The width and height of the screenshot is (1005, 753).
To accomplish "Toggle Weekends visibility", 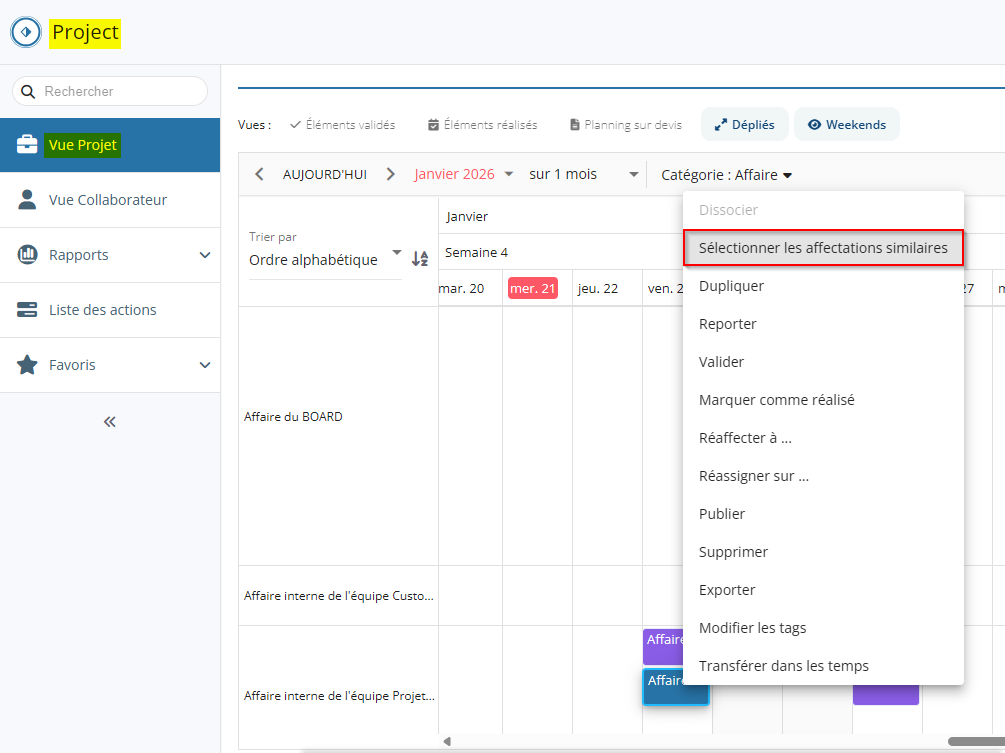I will point(846,125).
